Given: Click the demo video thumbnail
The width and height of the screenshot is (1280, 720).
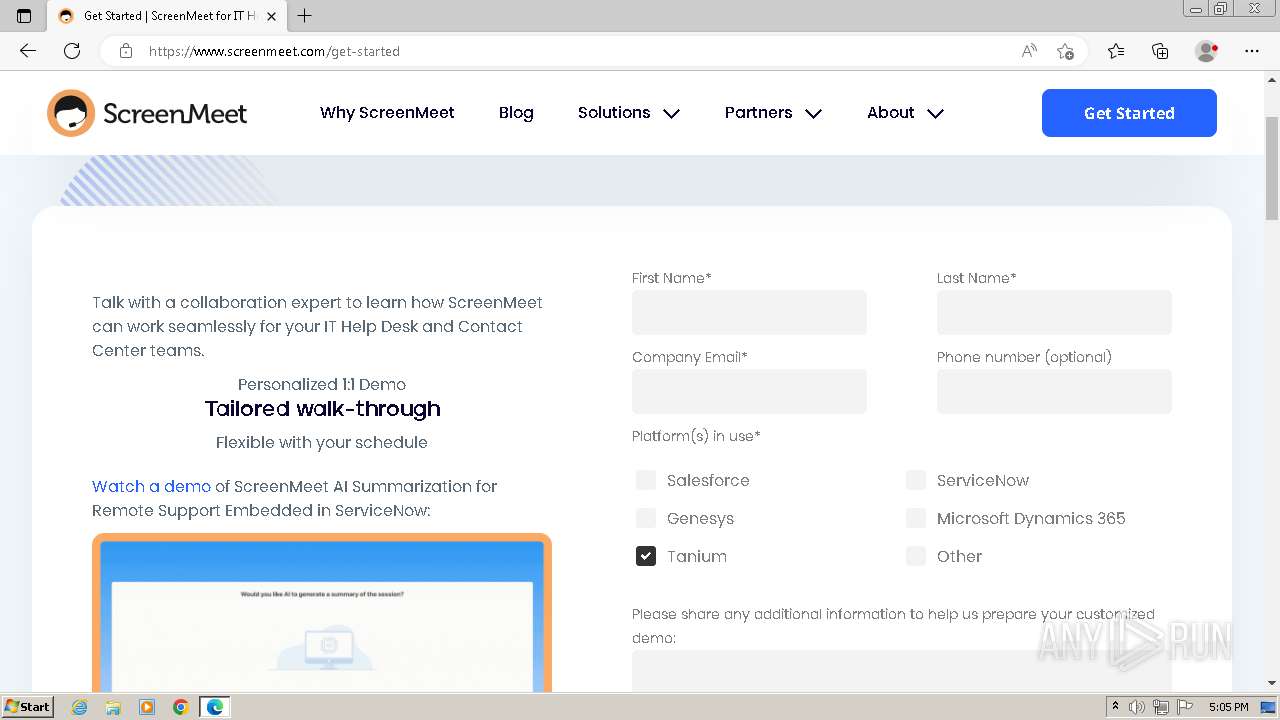Looking at the screenshot, I should (x=322, y=613).
